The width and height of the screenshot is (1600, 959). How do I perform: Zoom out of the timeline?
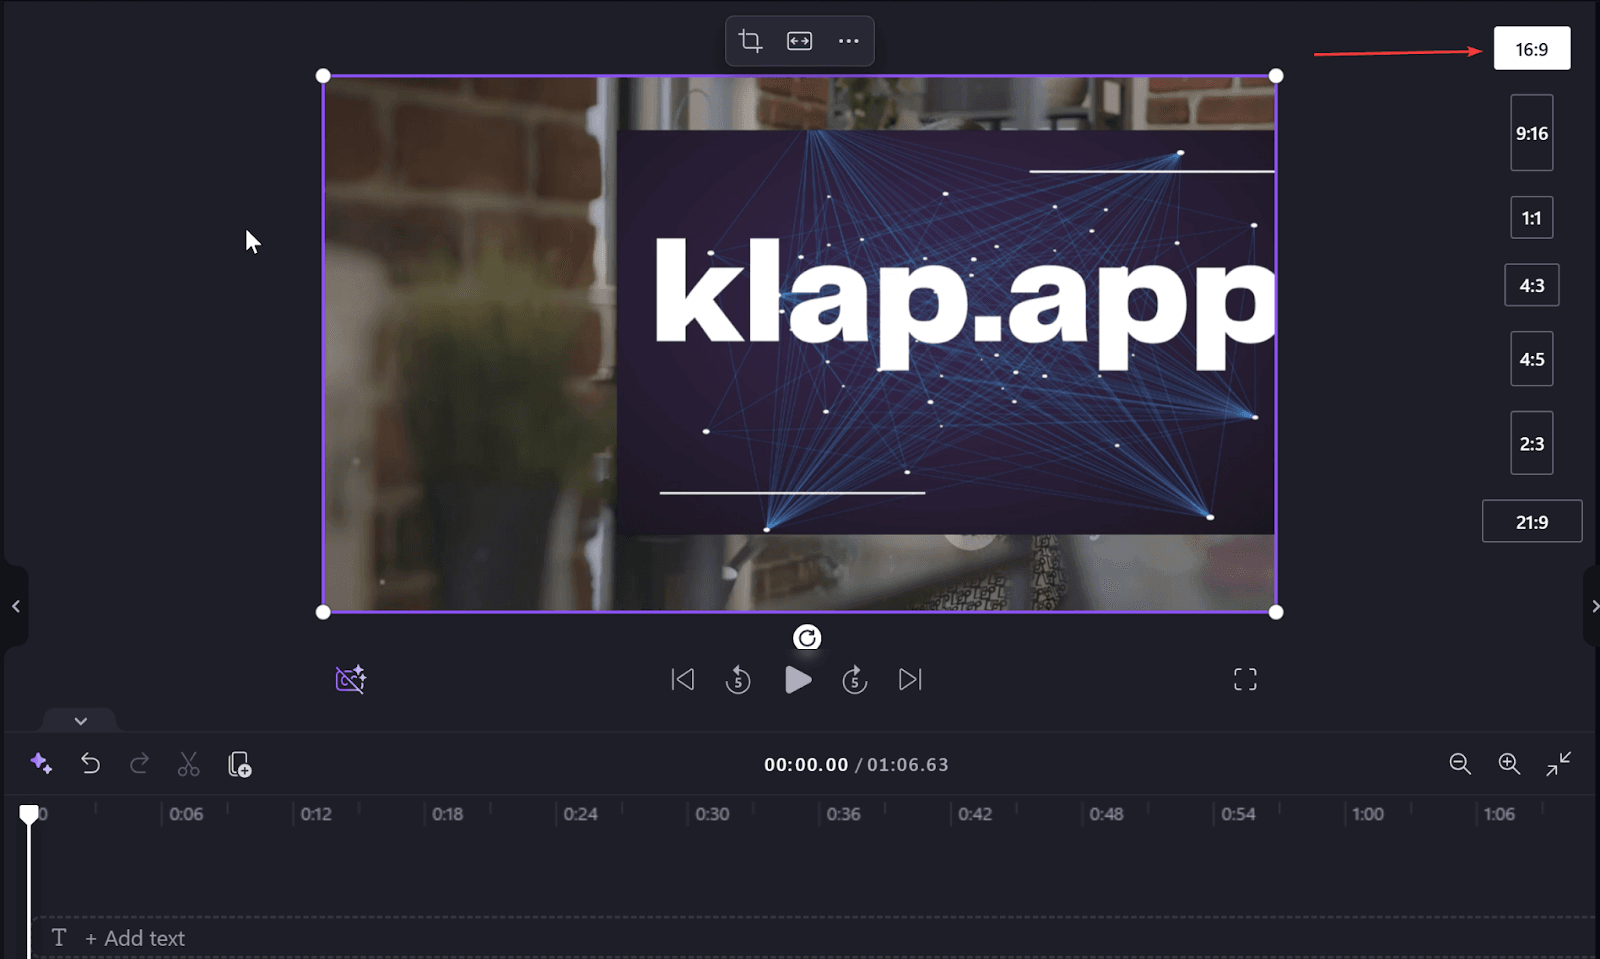tap(1460, 764)
